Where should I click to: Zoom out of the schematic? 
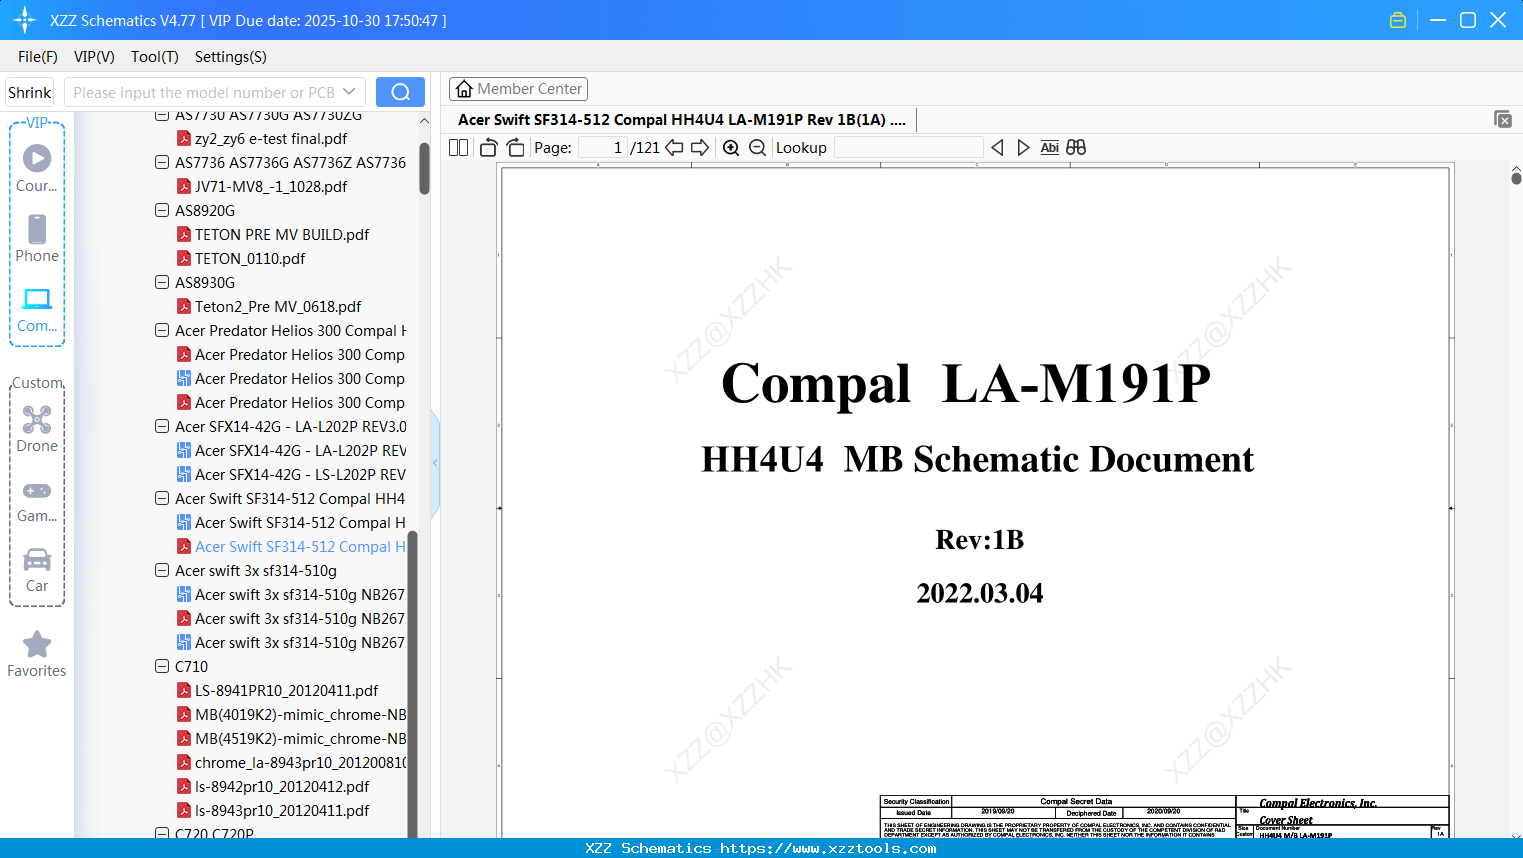758,148
